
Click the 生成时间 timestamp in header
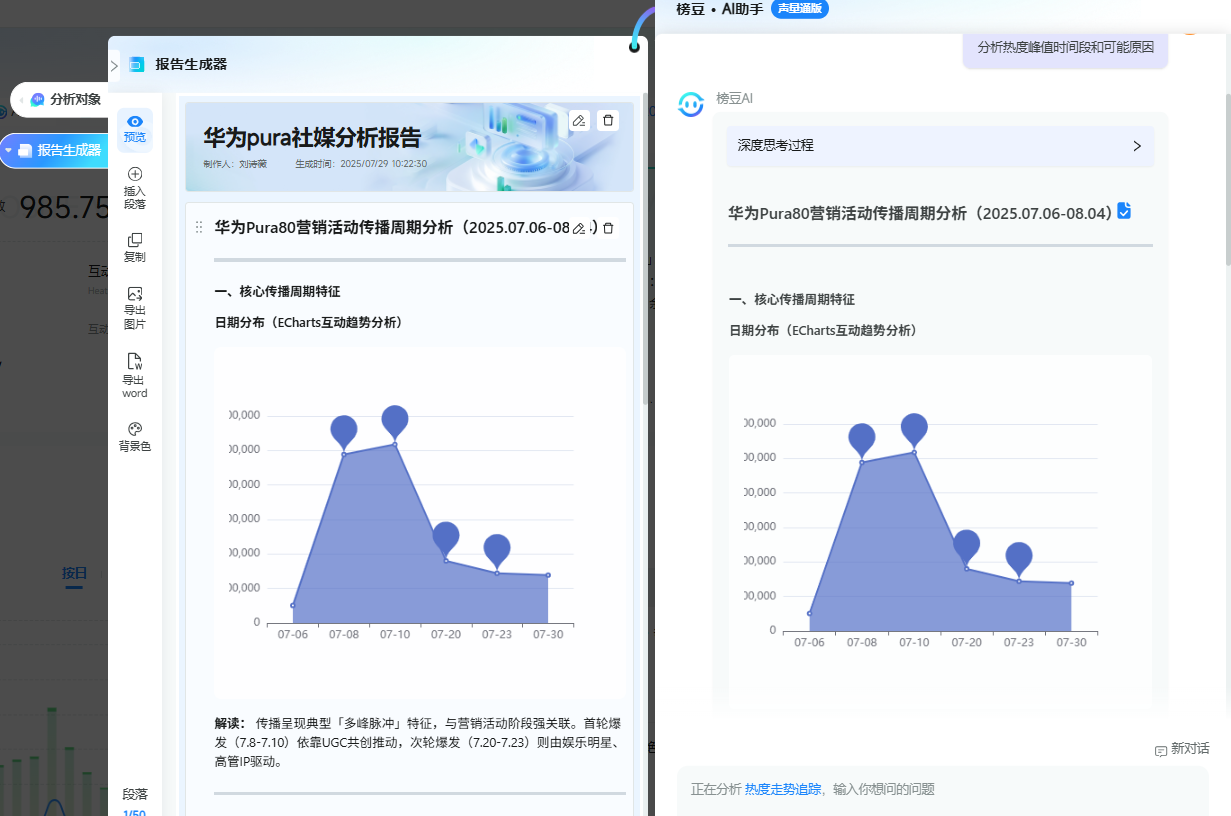(361, 164)
